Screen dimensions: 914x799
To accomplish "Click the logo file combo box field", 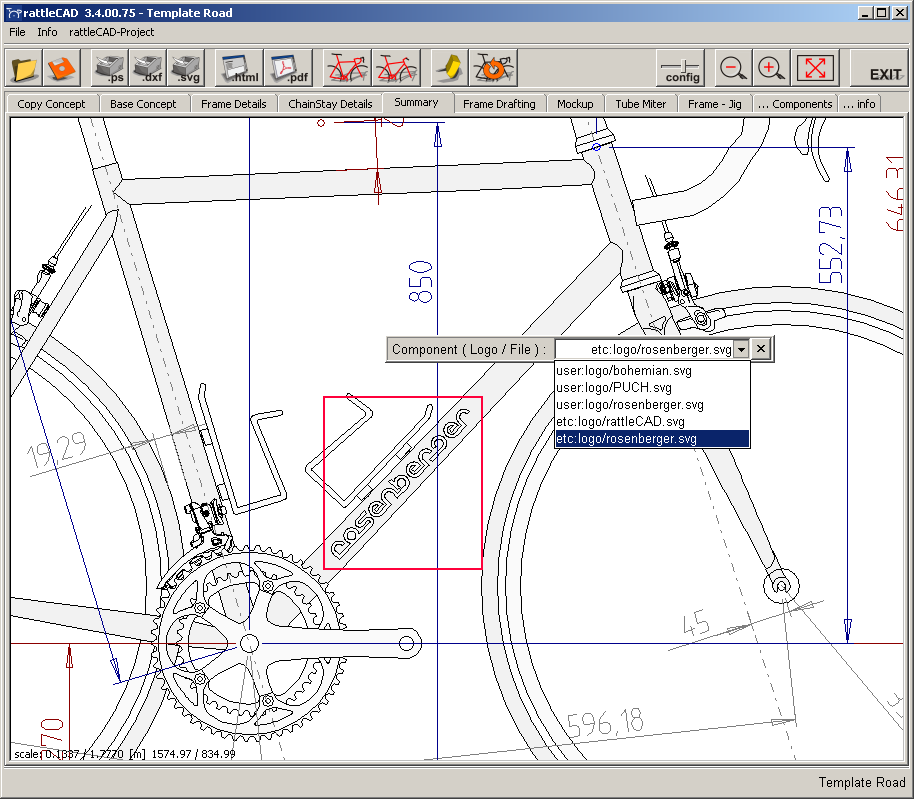I will tap(645, 350).
